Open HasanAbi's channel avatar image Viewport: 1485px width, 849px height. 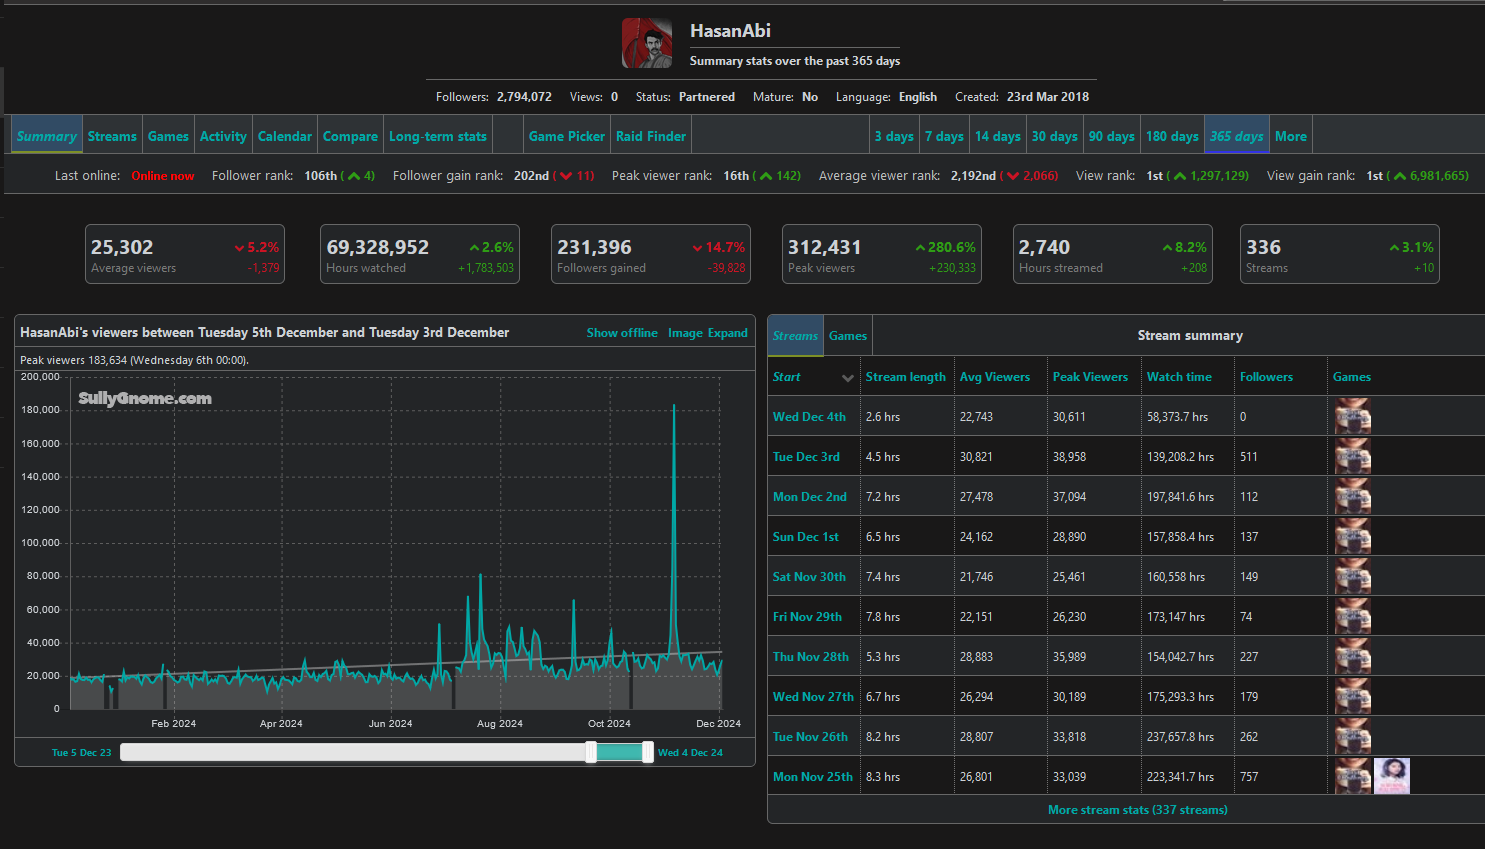point(647,43)
